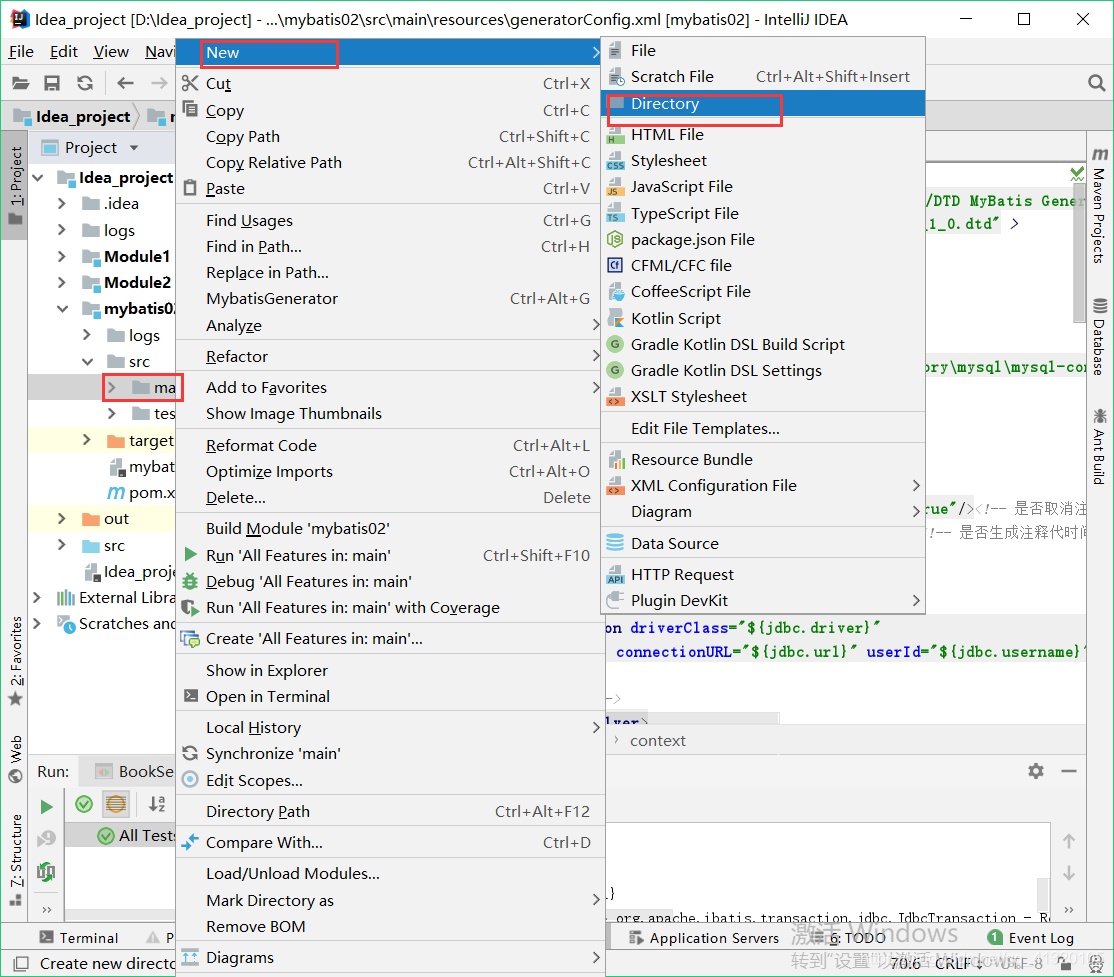Image resolution: width=1114 pixels, height=977 pixels.
Task: Open the Z: Structure side tab
Action: pyautogui.click(x=15, y=860)
